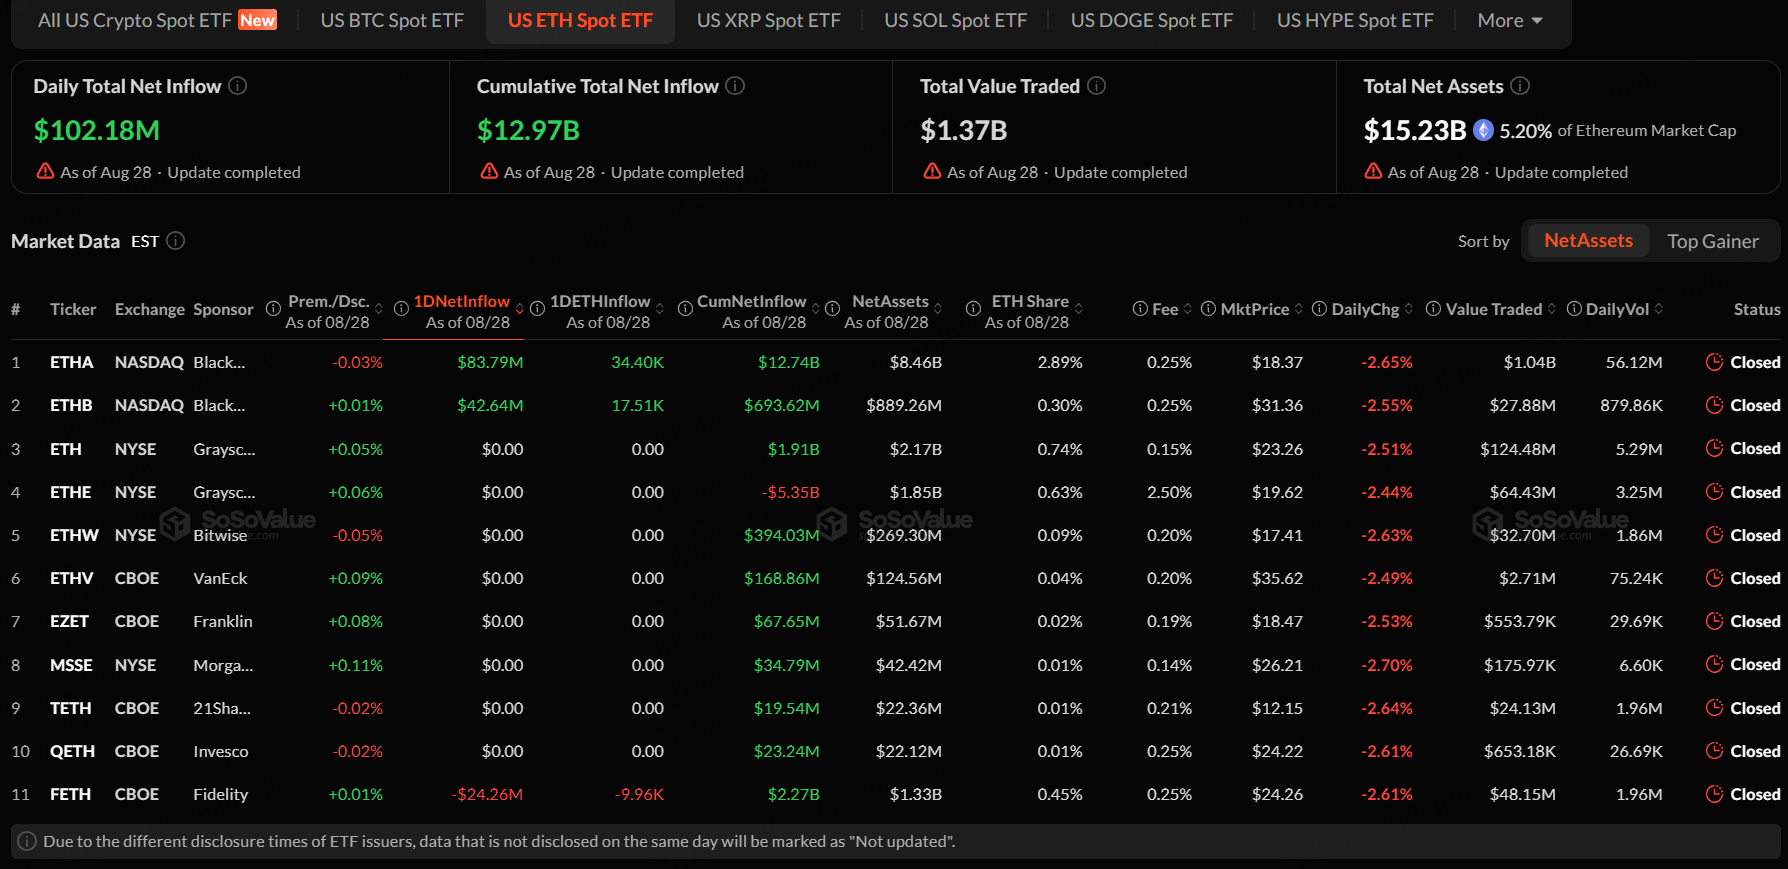The width and height of the screenshot is (1788, 869).
Task: Open the ETHE ticker link
Action: 71,492
